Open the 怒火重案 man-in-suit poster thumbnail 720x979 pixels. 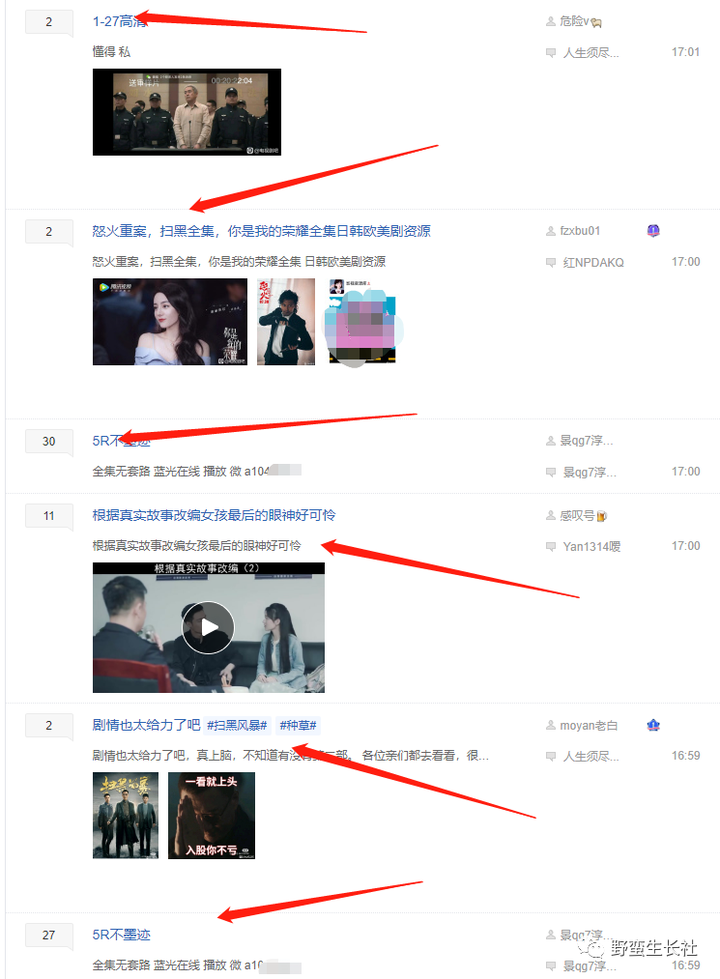point(286,322)
